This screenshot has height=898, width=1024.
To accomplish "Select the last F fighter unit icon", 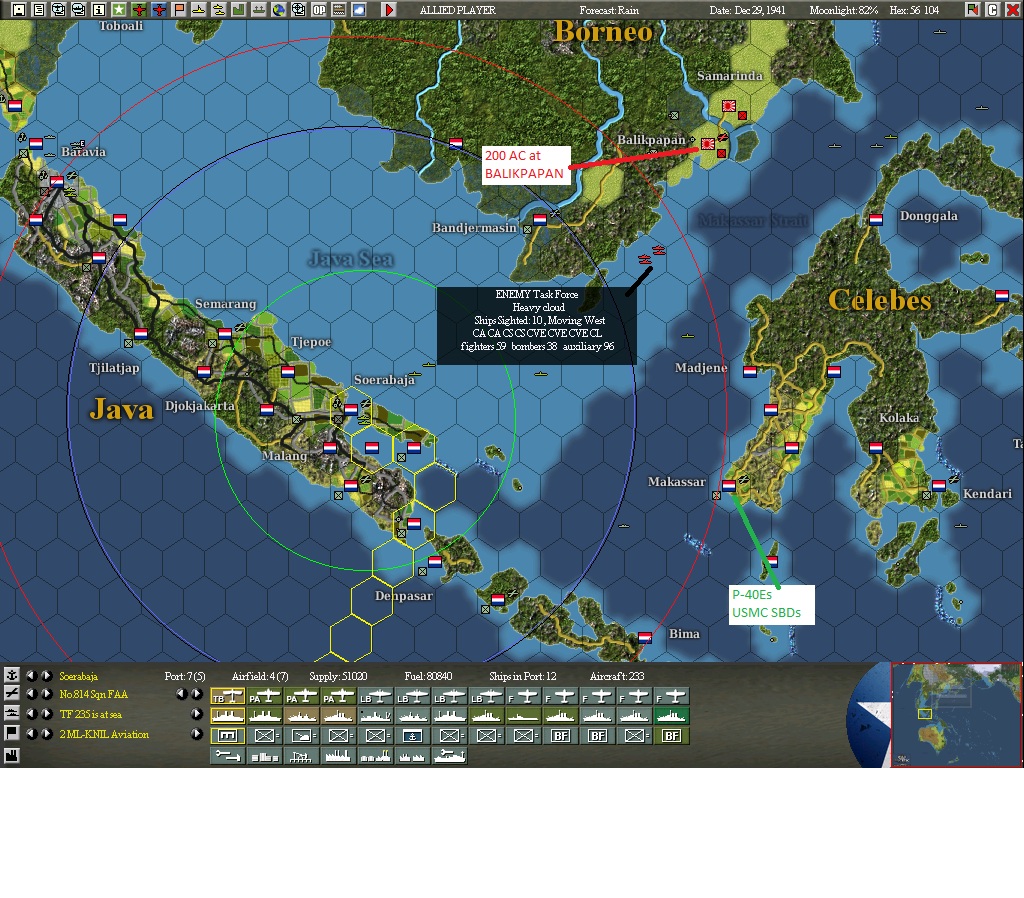I will (x=671, y=696).
